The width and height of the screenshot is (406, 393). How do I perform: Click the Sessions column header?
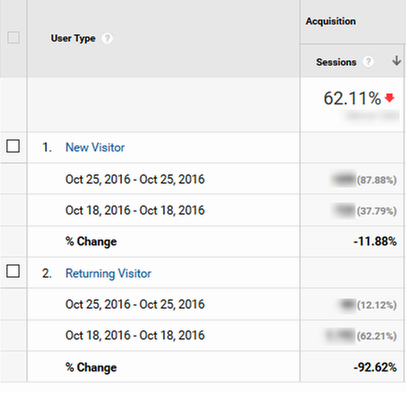coord(336,62)
